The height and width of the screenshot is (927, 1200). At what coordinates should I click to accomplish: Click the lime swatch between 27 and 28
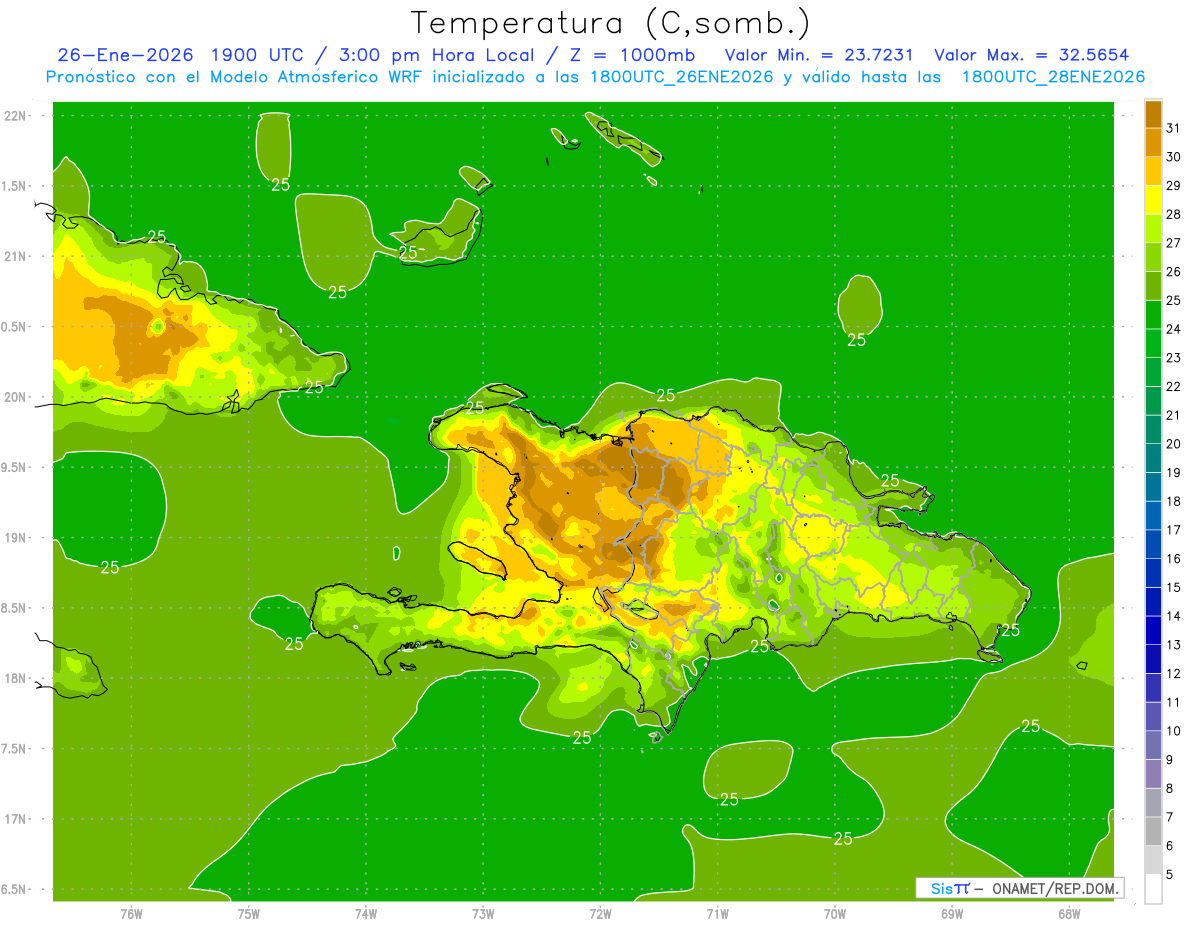pyautogui.click(x=1153, y=229)
